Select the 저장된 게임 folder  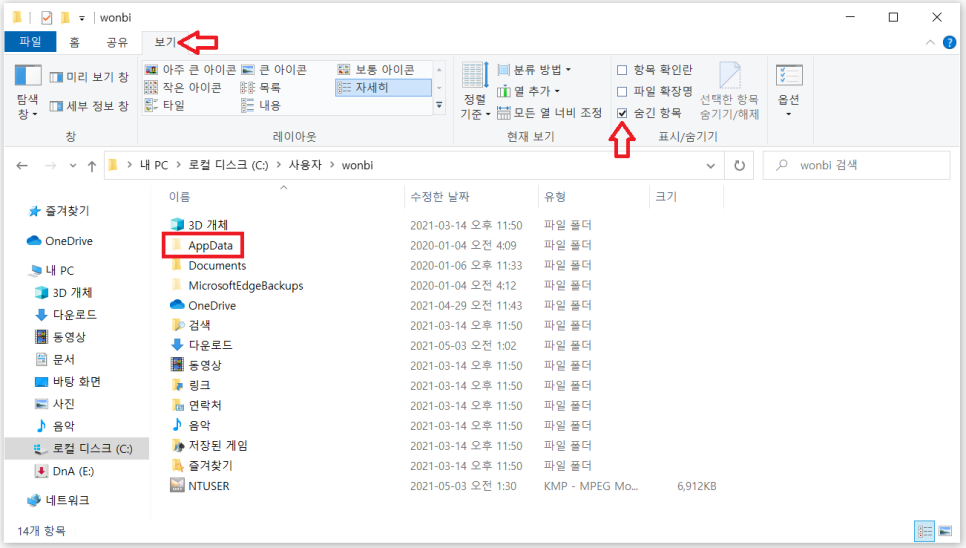(x=209, y=445)
